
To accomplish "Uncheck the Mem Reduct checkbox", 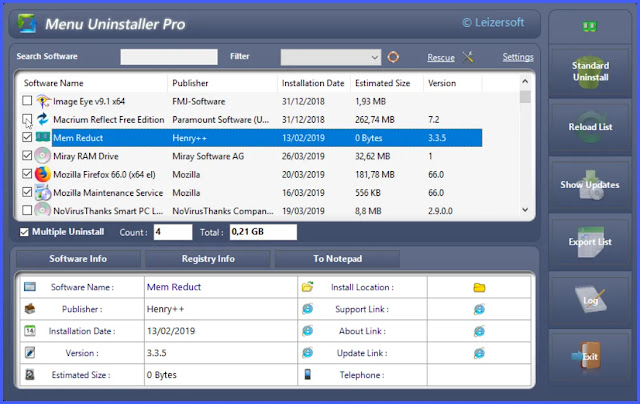I will [x=27, y=137].
